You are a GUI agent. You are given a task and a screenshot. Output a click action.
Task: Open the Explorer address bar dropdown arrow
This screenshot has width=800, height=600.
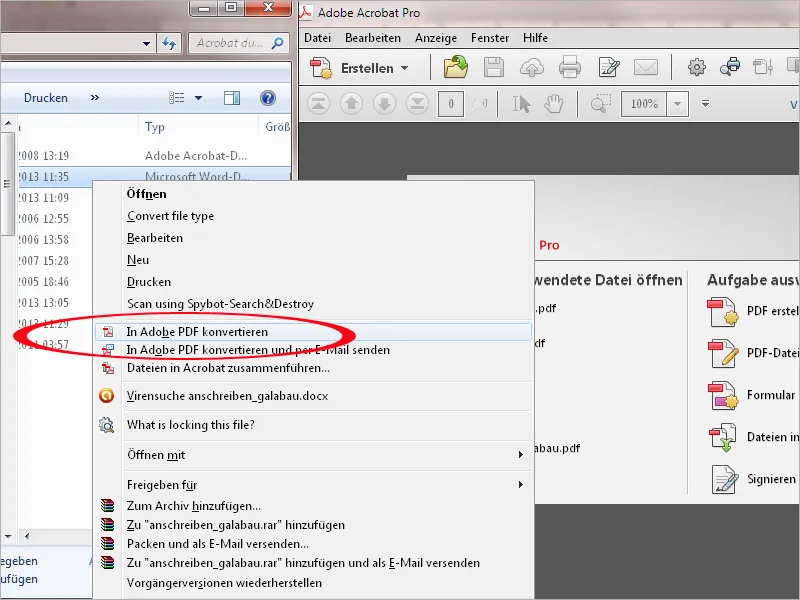point(146,43)
